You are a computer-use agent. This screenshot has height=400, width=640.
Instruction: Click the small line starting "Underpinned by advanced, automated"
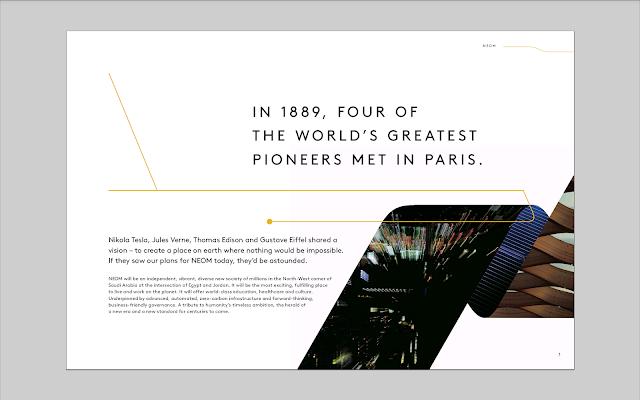tap(211, 298)
